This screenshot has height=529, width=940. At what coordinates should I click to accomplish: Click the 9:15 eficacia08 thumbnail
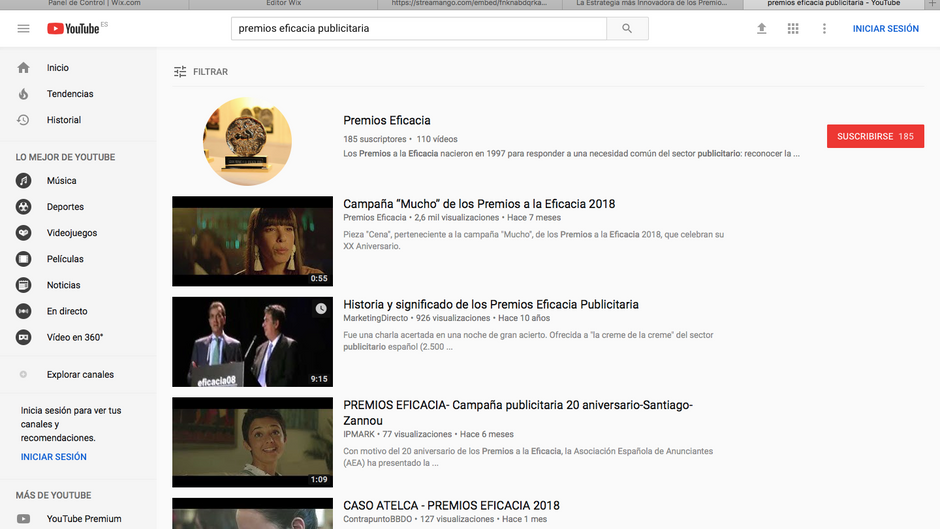coord(252,342)
